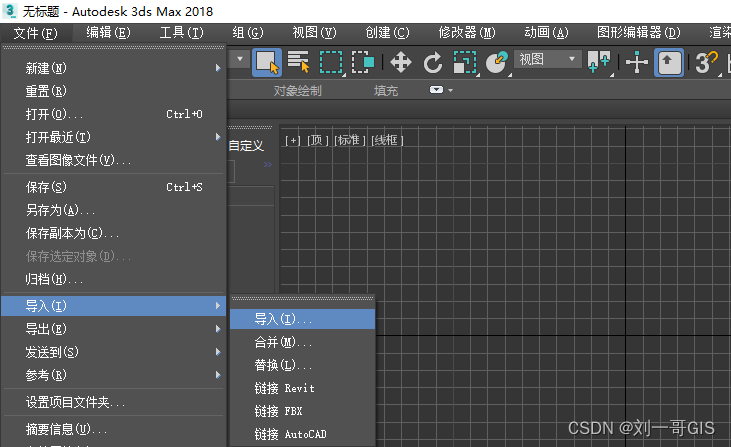Click the Select and Place tool
Image resolution: width=731 pixels, height=447 pixels.
[497, 62]
